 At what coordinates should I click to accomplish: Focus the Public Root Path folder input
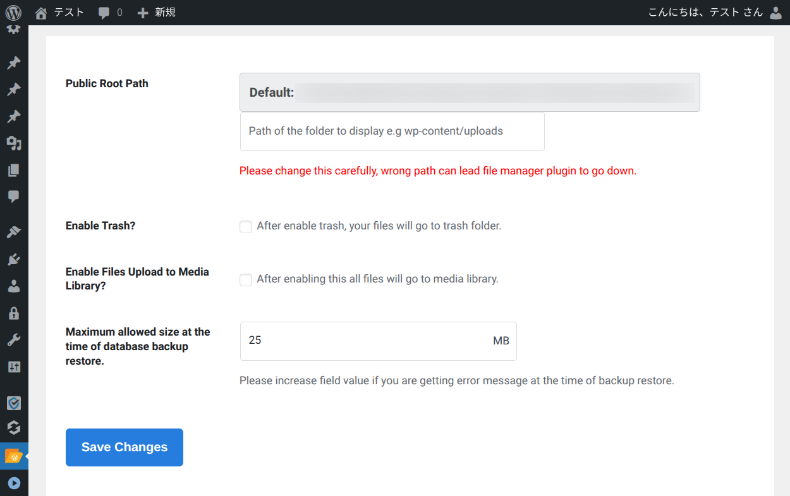click(x=392, y=131)
